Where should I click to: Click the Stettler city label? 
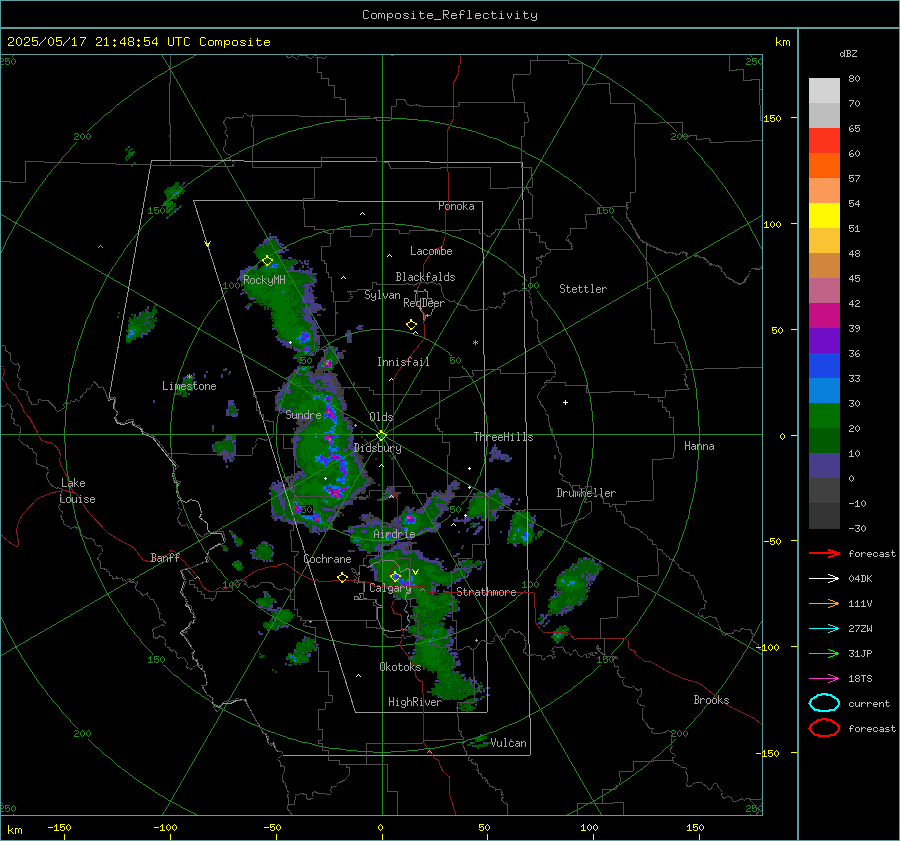pyautogui.click(x=583, y=289)
